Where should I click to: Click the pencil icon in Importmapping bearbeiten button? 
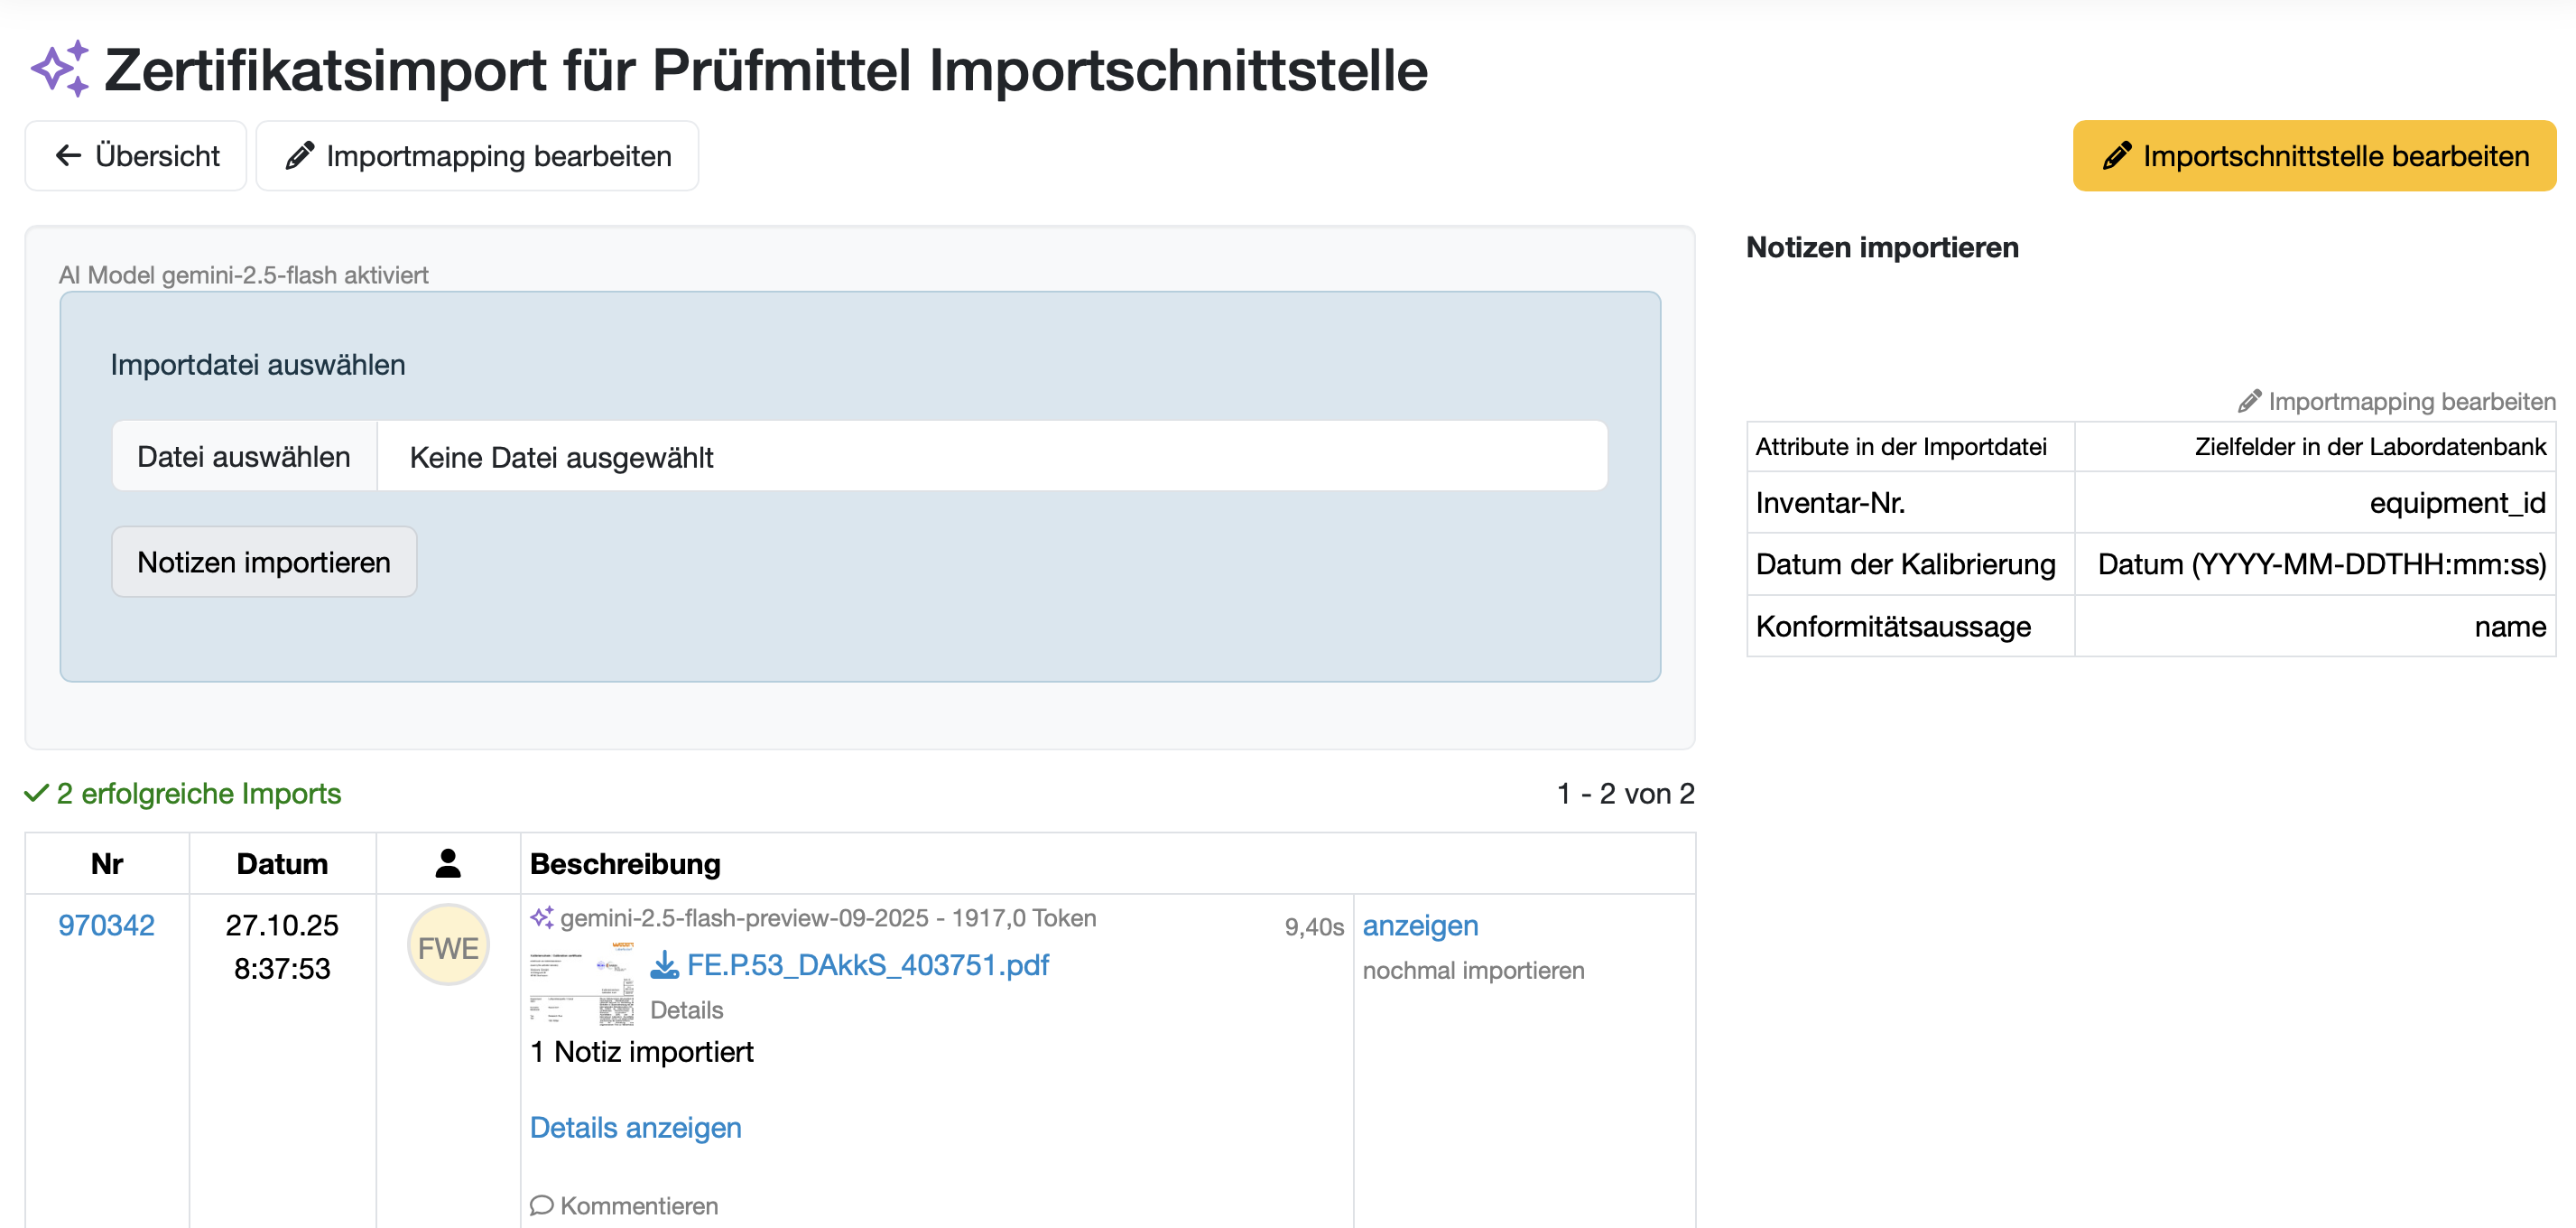click(299, 156)
